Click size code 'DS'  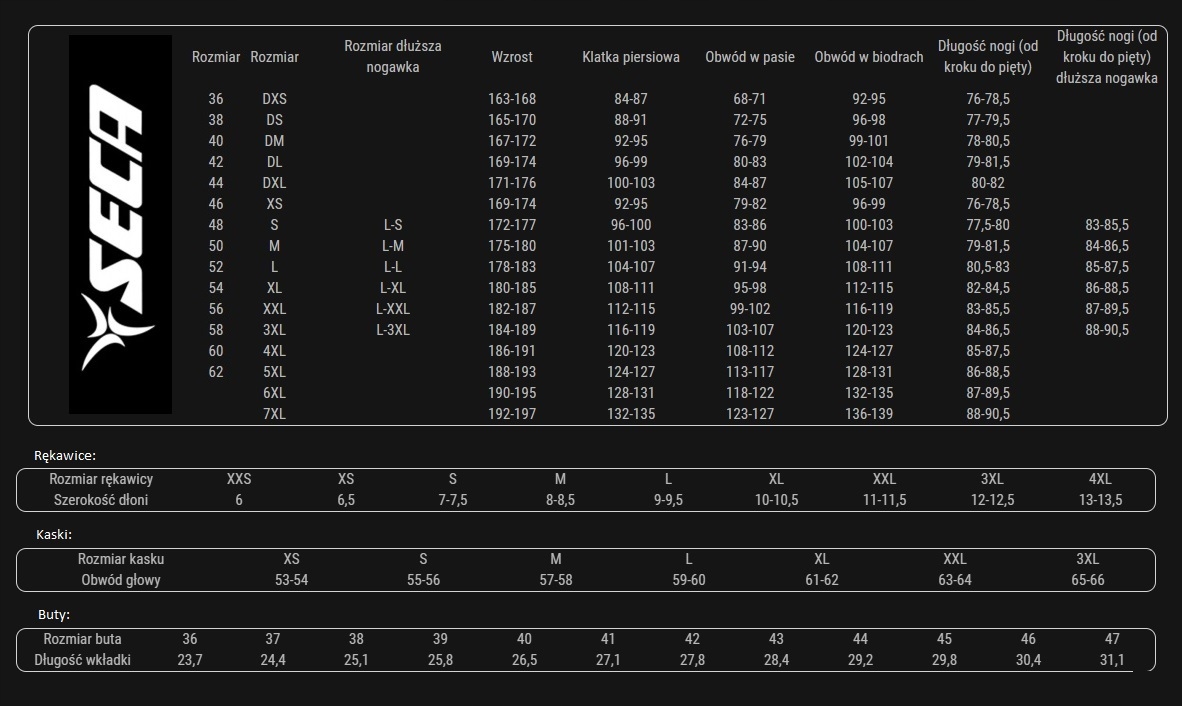tap(274, 120)
